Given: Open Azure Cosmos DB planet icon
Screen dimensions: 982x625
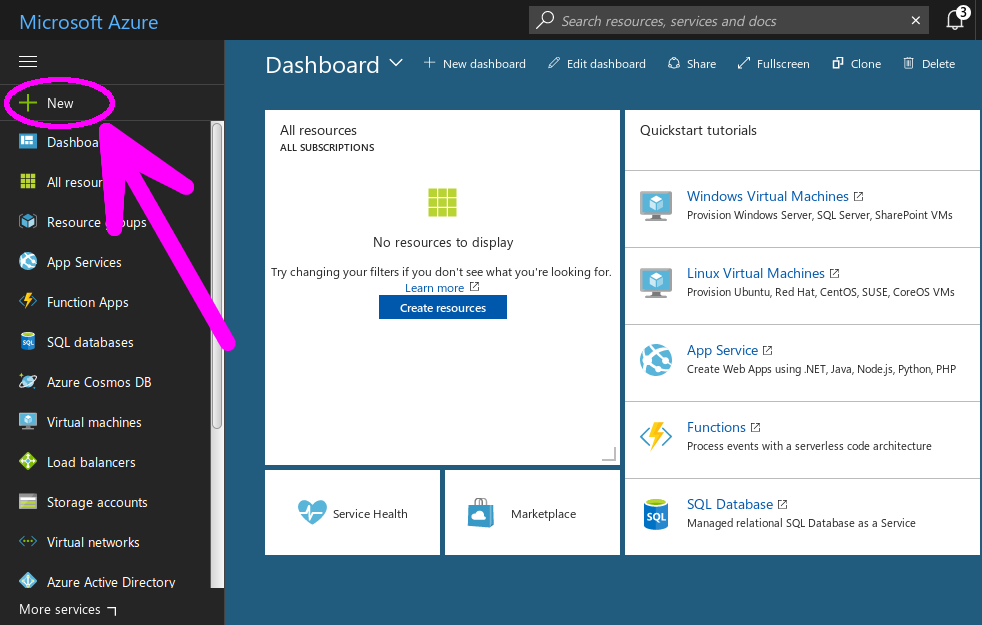Looking at the screenshot, I should click(x=28, y=381).
